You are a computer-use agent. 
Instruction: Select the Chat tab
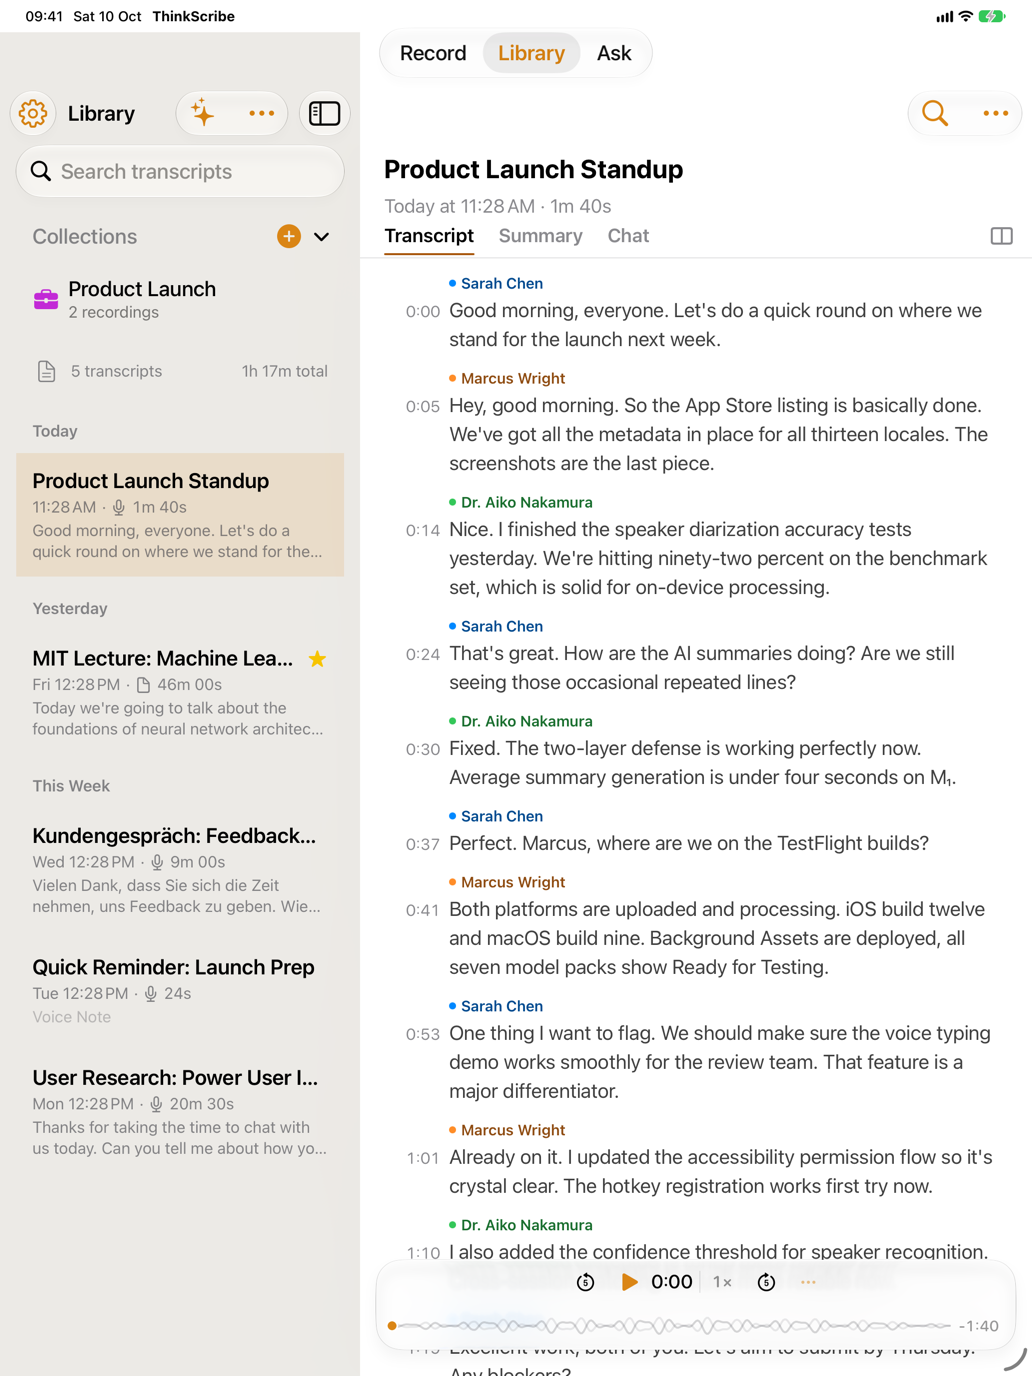point(628,236)
